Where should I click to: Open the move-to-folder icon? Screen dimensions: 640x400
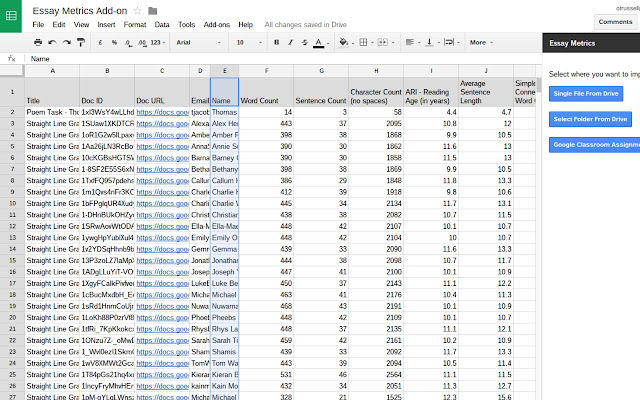point(153,11)
